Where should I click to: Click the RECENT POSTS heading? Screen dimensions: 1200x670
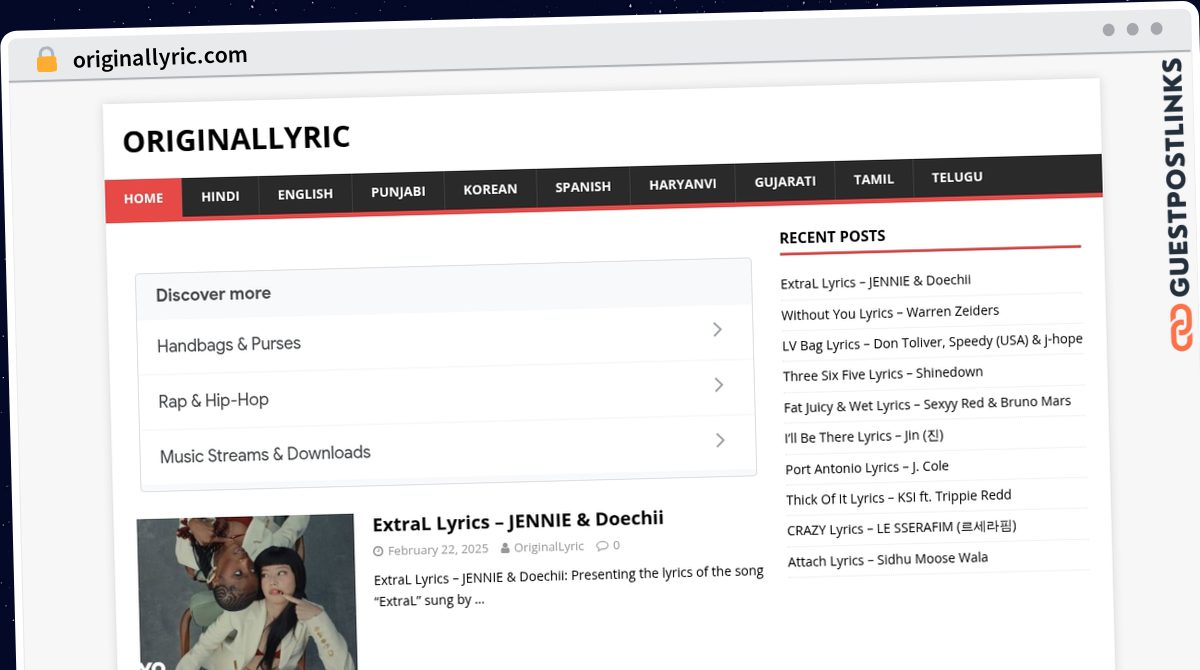[832, 237]
